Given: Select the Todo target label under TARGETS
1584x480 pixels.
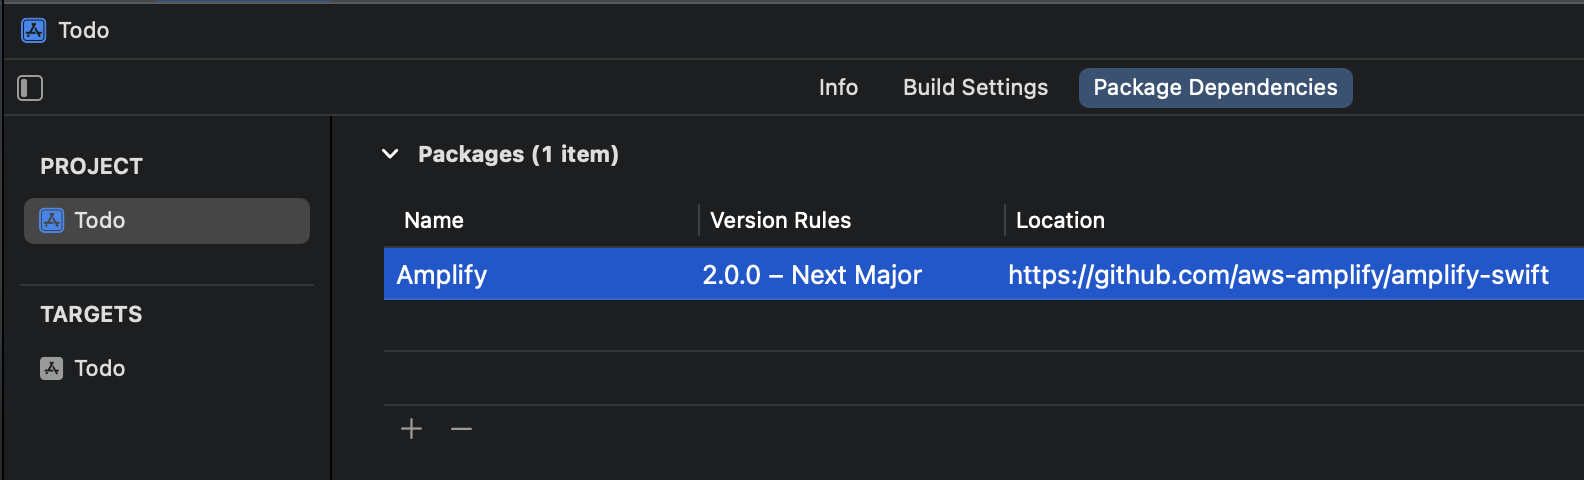Looking at the screenshot, I should point(100,368).
